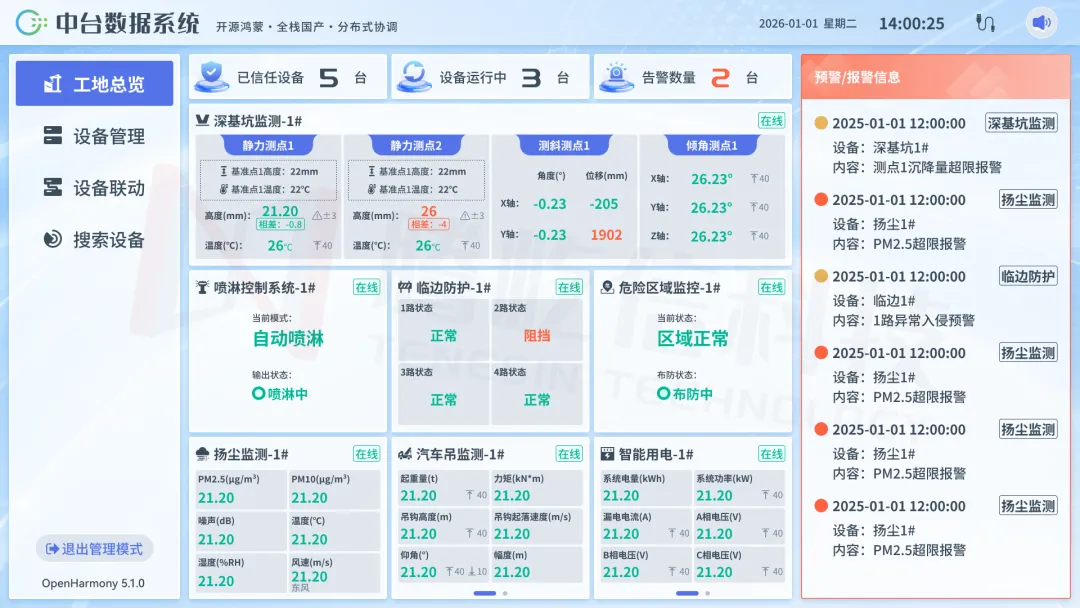Click 在线 badge on 喷淋控制系统-1#

tap(366, 287)
